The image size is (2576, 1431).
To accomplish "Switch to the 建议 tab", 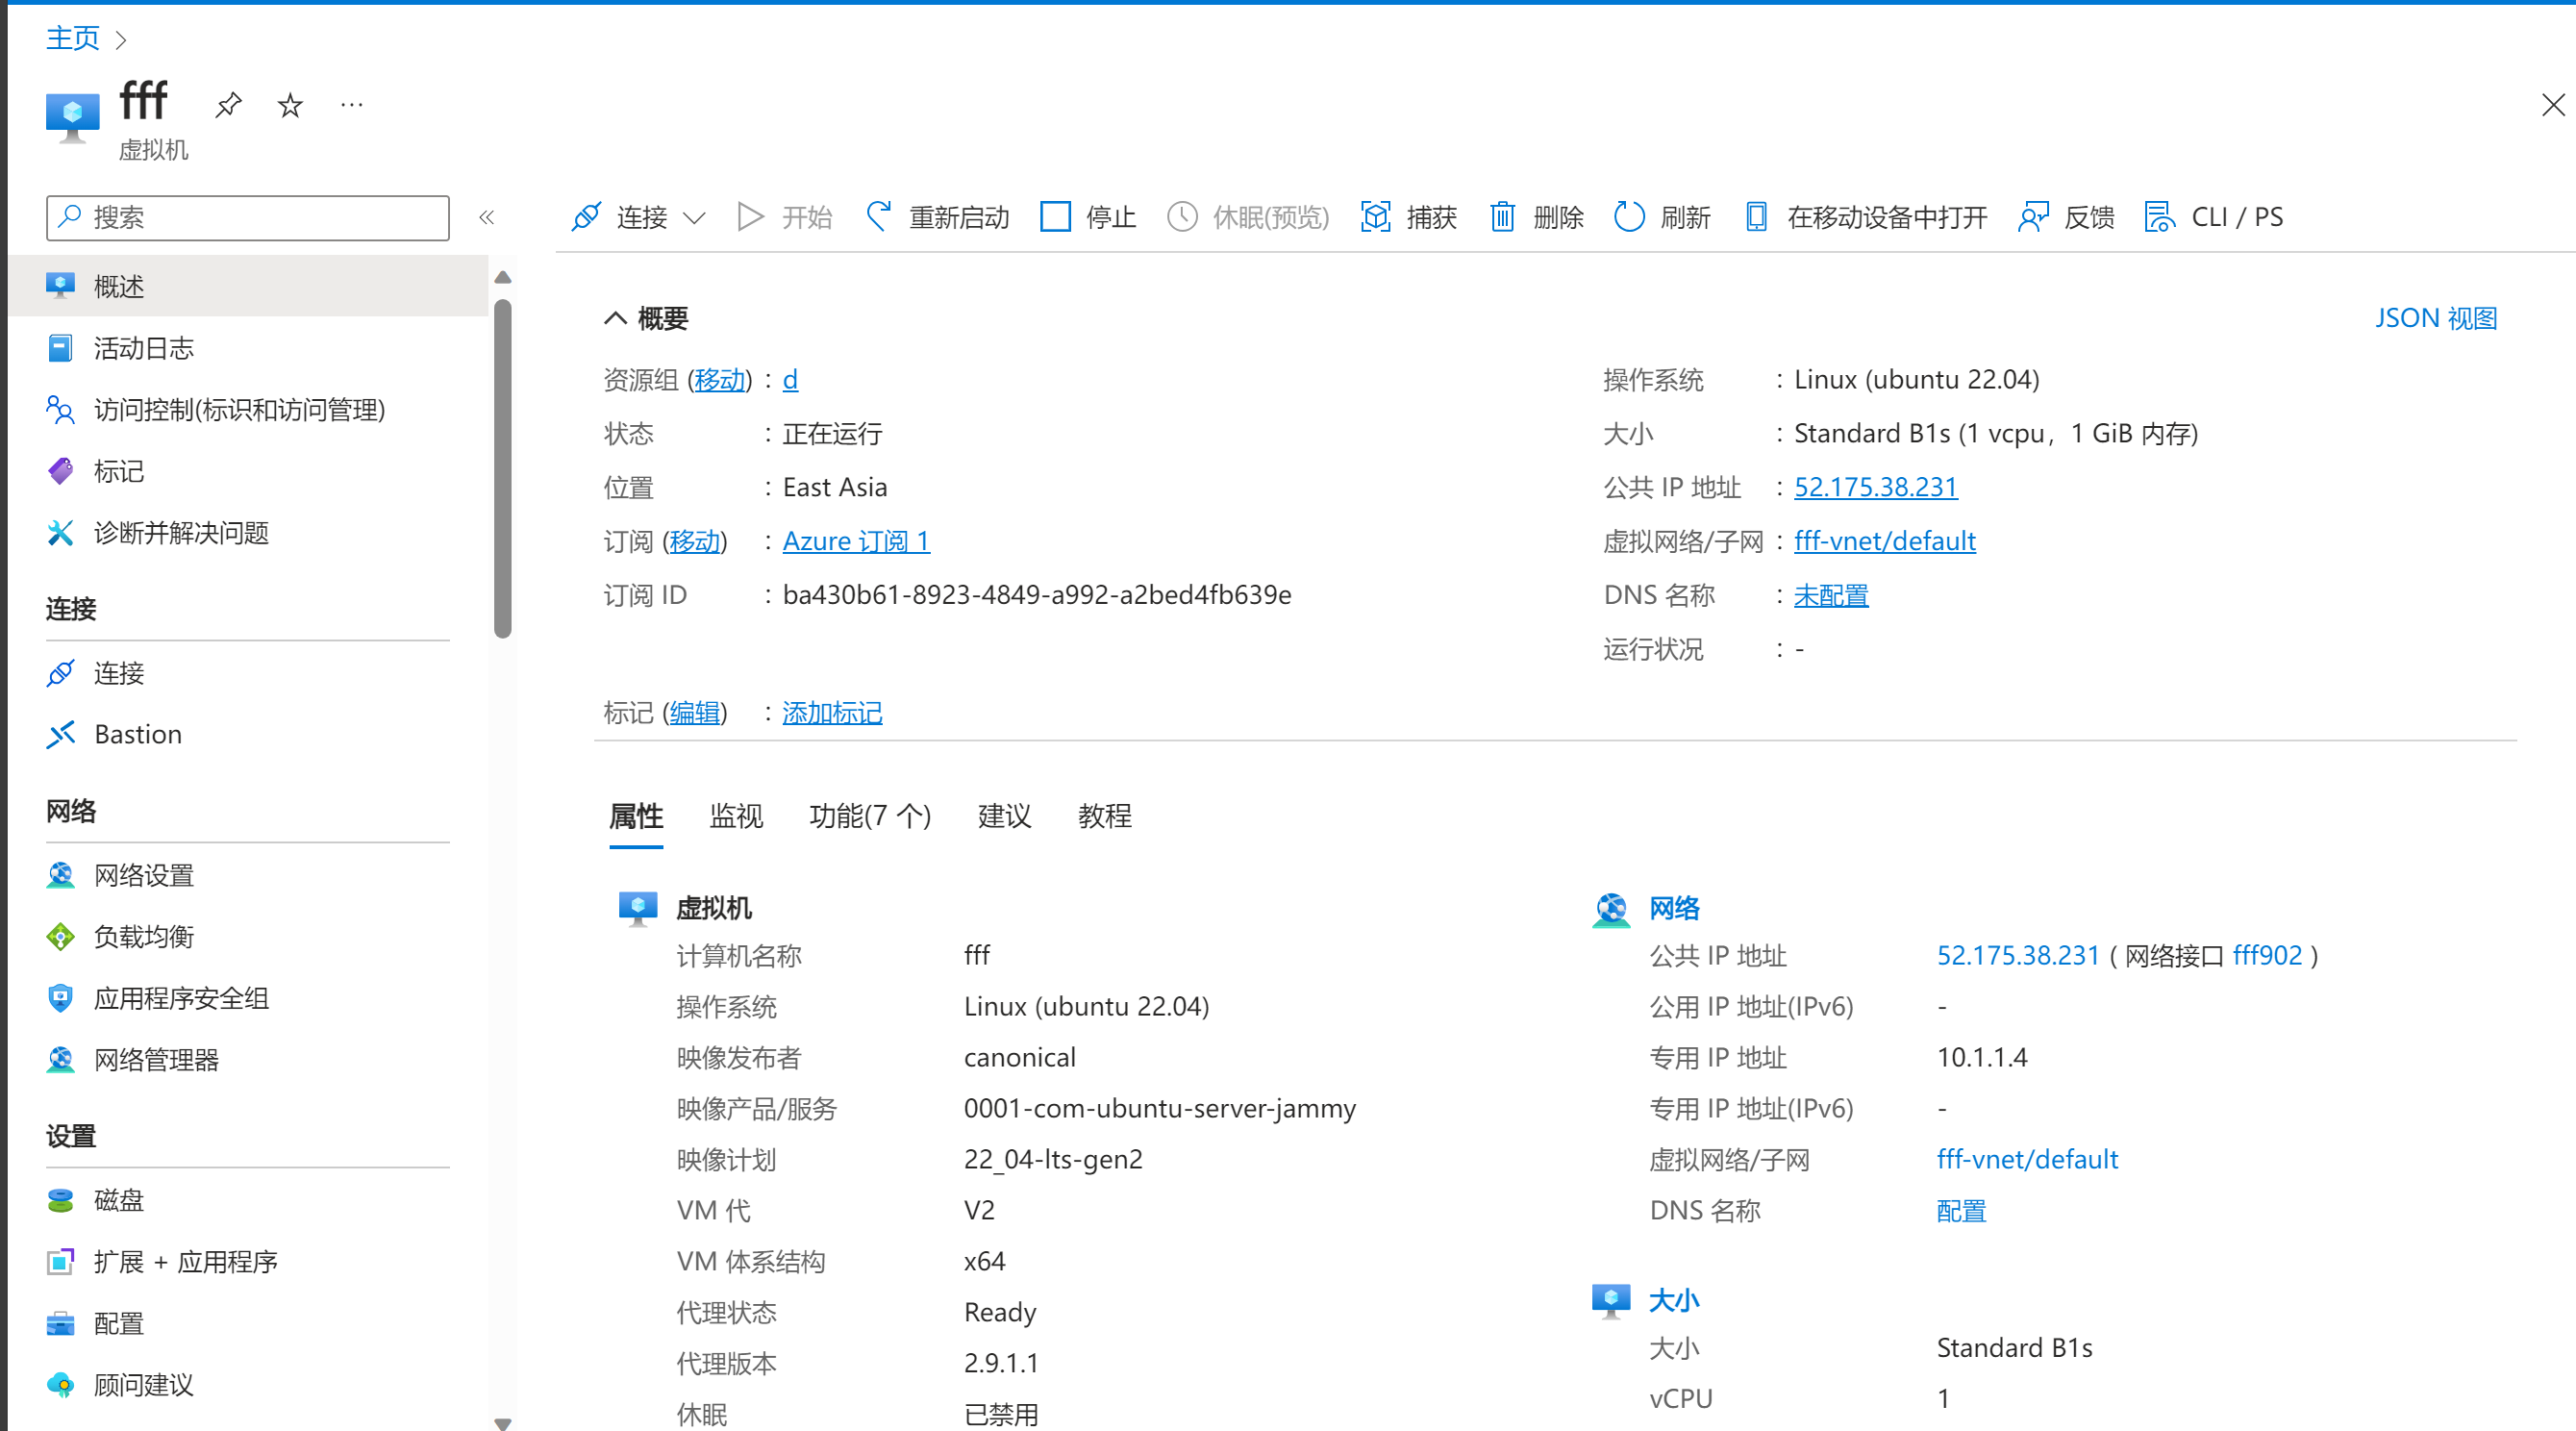I will (x=1004, y=816).
